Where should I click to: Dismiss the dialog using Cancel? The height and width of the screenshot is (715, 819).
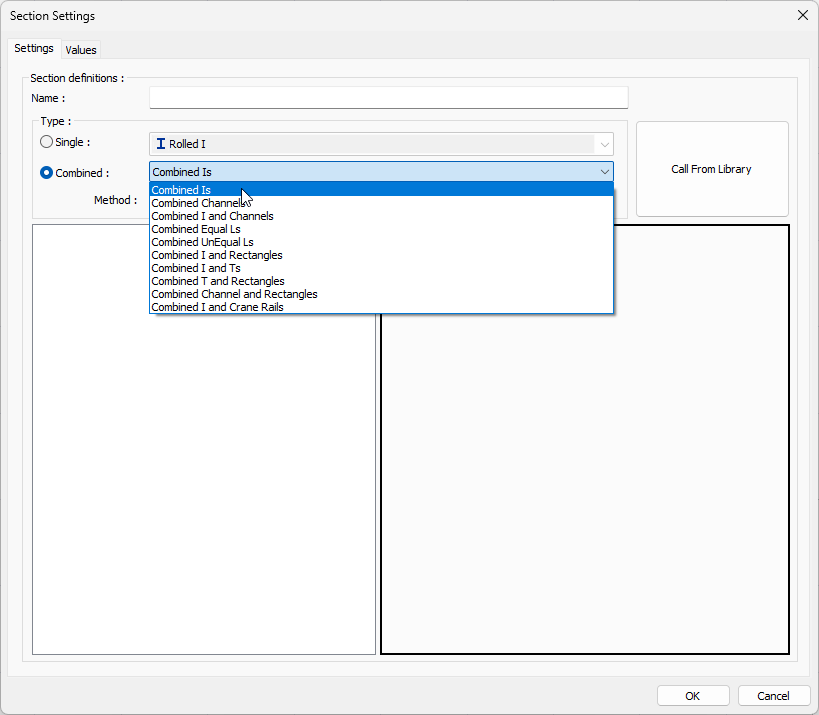pyautogui.click(x=774, y=695)
